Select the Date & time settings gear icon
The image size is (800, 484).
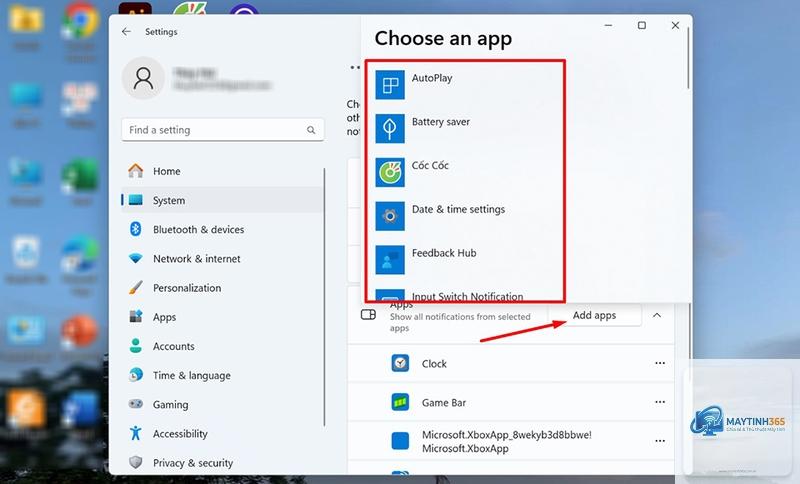pyautogui.click(x=390, y=216)
